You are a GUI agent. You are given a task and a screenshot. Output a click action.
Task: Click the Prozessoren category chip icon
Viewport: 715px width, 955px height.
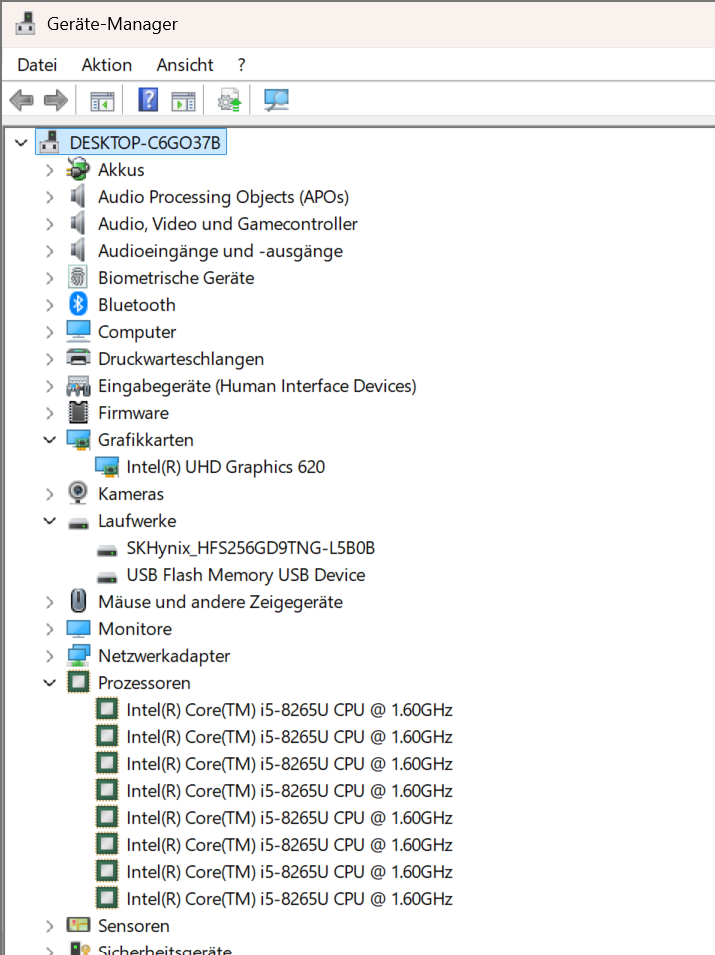click(x=78, y=682)
